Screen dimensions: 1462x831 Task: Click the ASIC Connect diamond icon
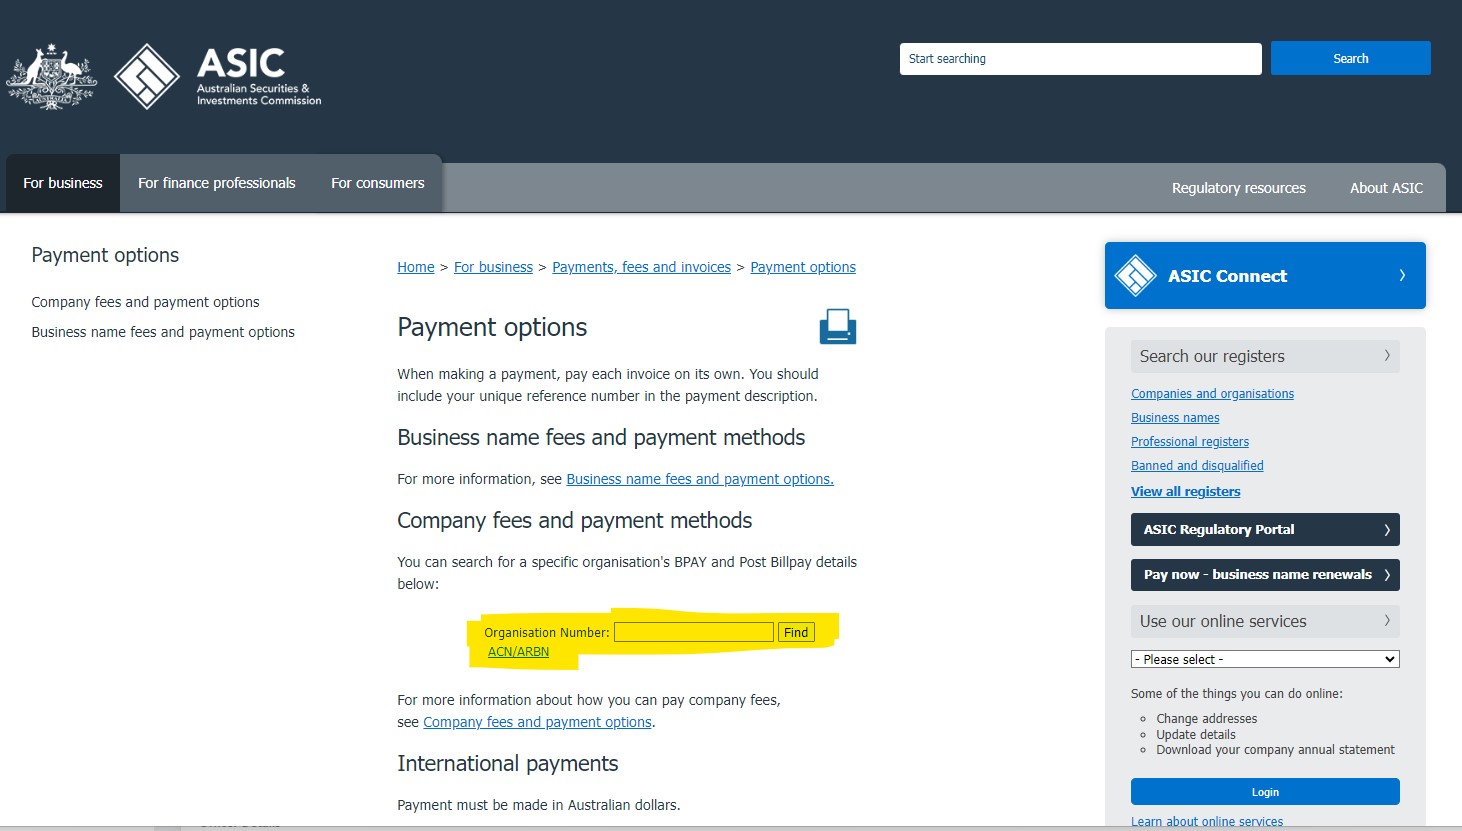[x=1135, y=276]
